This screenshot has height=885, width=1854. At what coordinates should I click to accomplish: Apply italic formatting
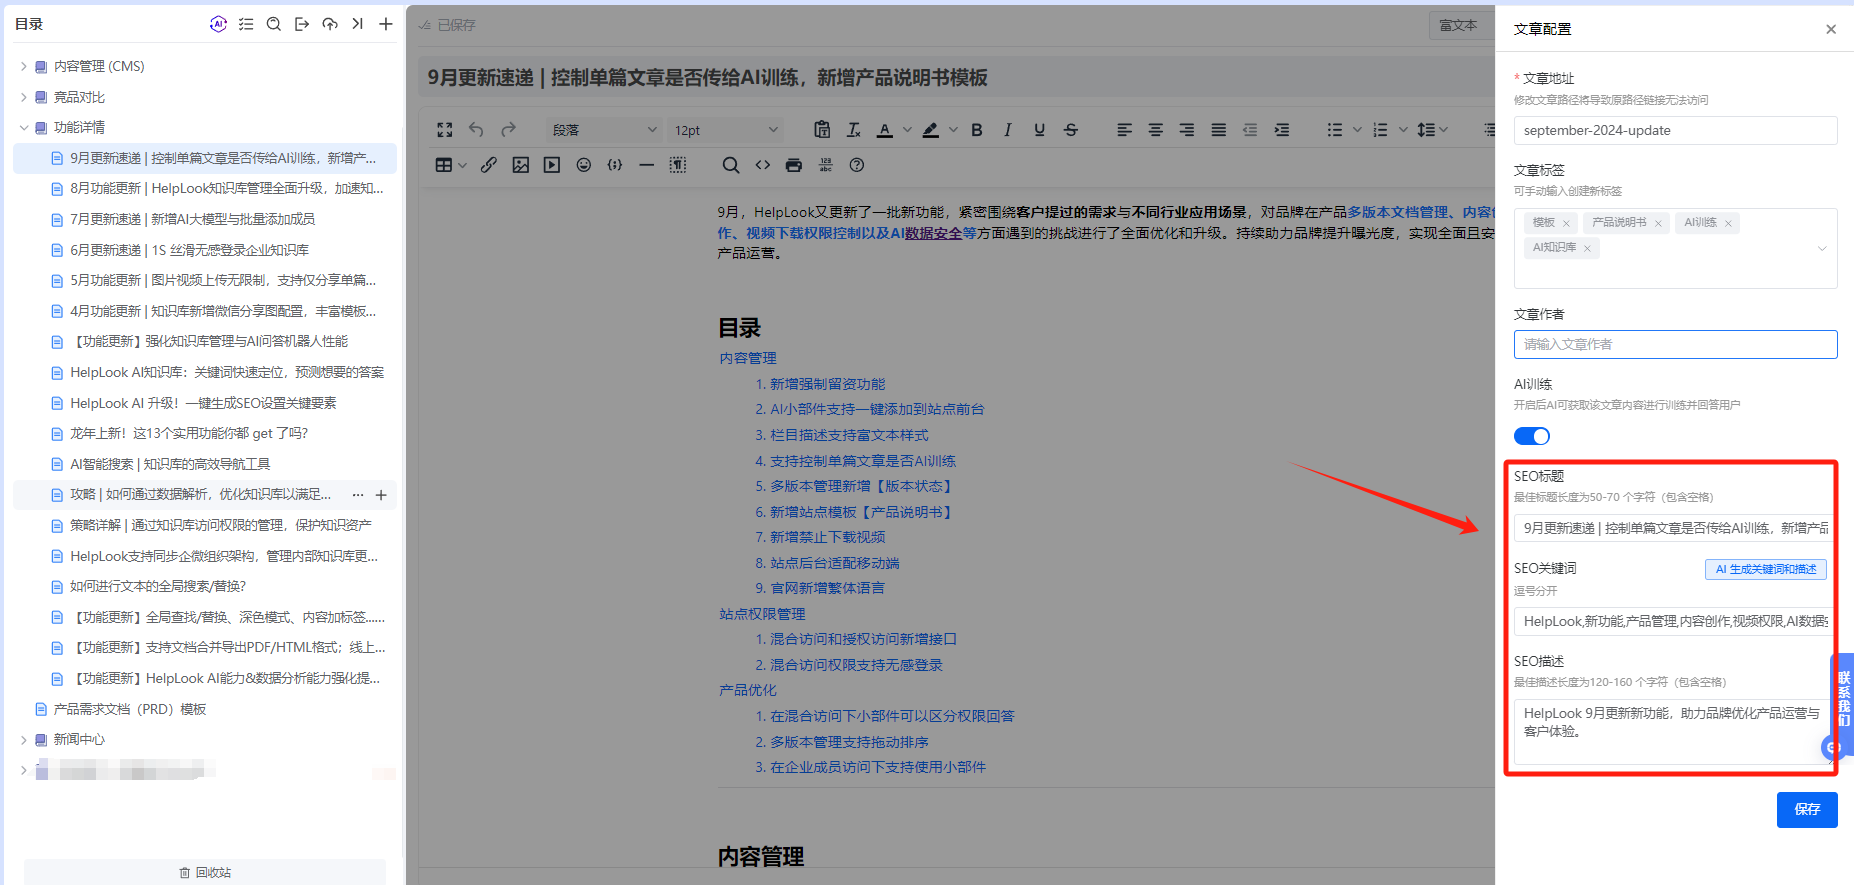(1008, 130)
